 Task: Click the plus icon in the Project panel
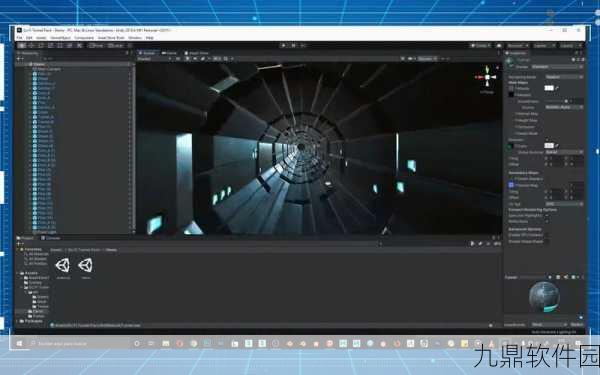click(x=18, y=244)
